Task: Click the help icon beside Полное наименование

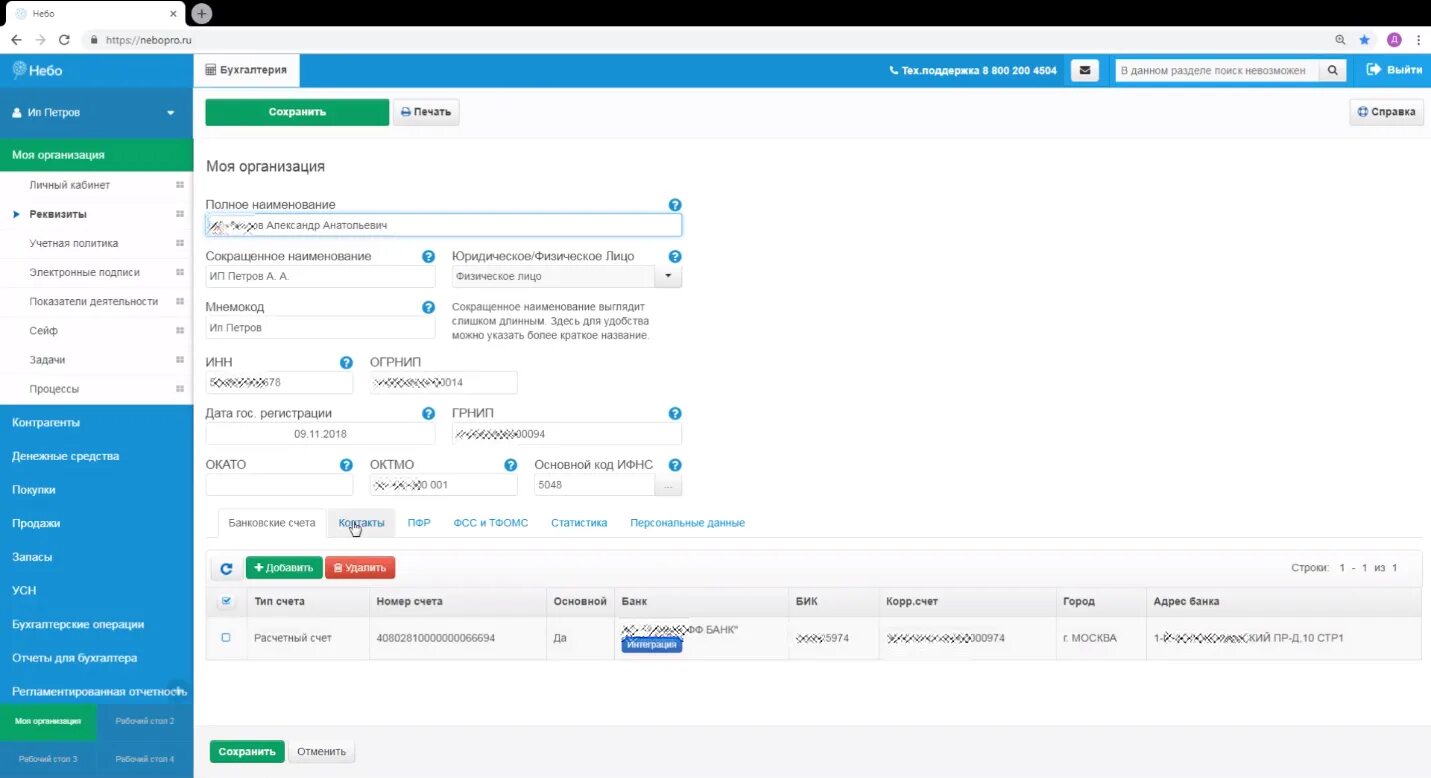Action: pyautogui.click(x=675, y=205)
